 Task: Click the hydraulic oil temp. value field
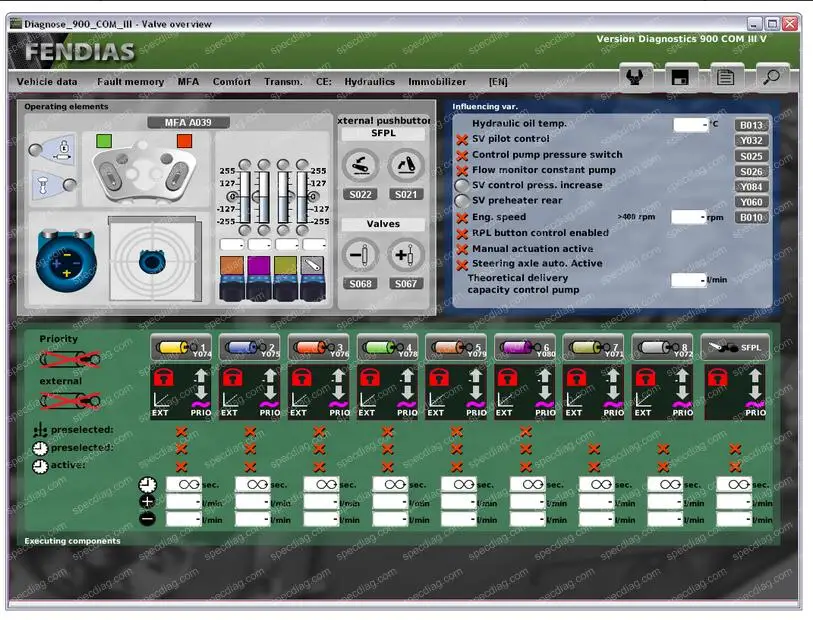click(x=690, y=124)
